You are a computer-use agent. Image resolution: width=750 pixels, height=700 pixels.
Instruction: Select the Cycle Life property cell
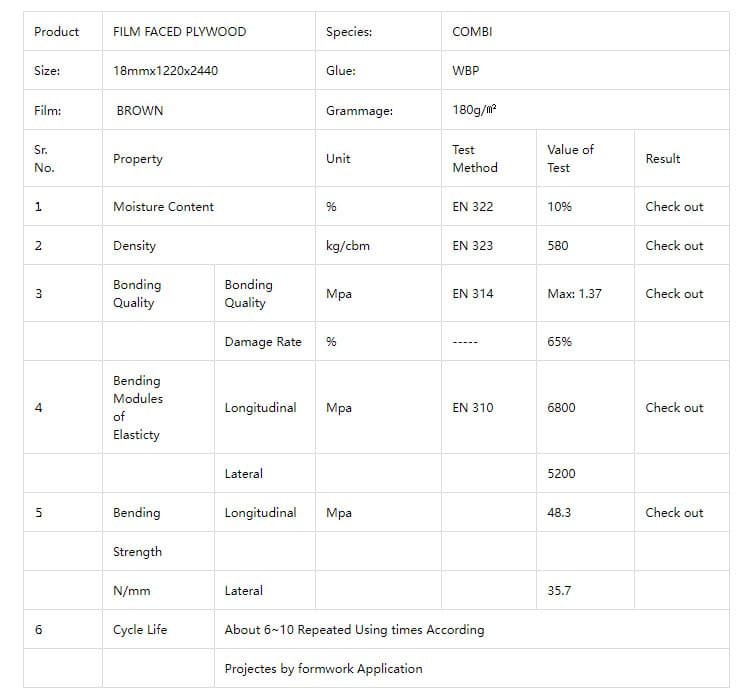tap(140, 630)
